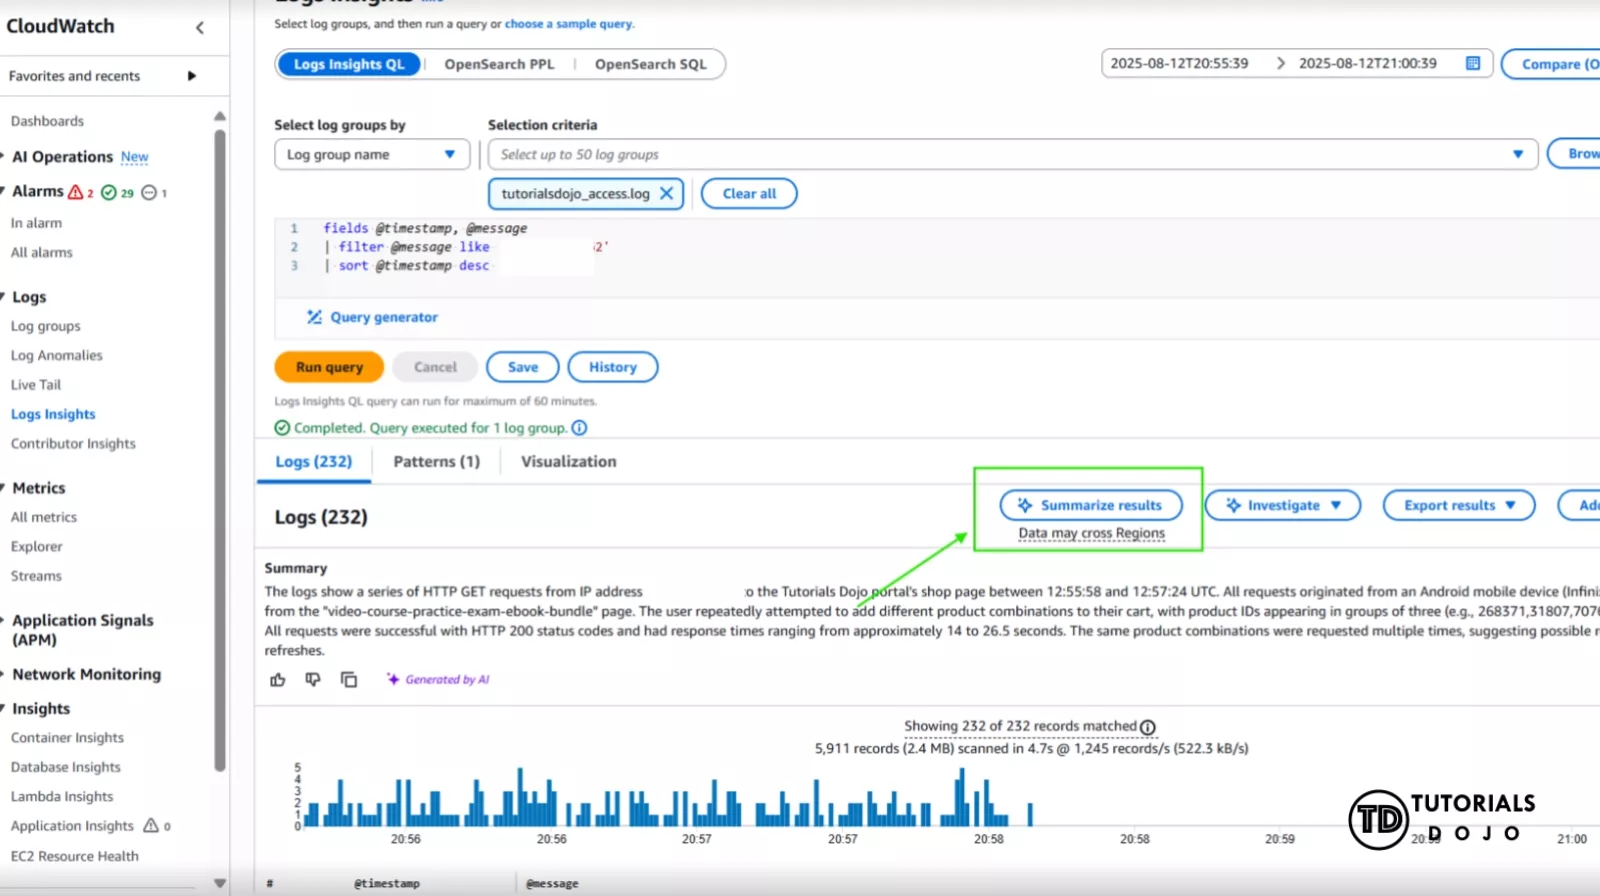
Task: Open Application Insights
Action: point(72,826)
